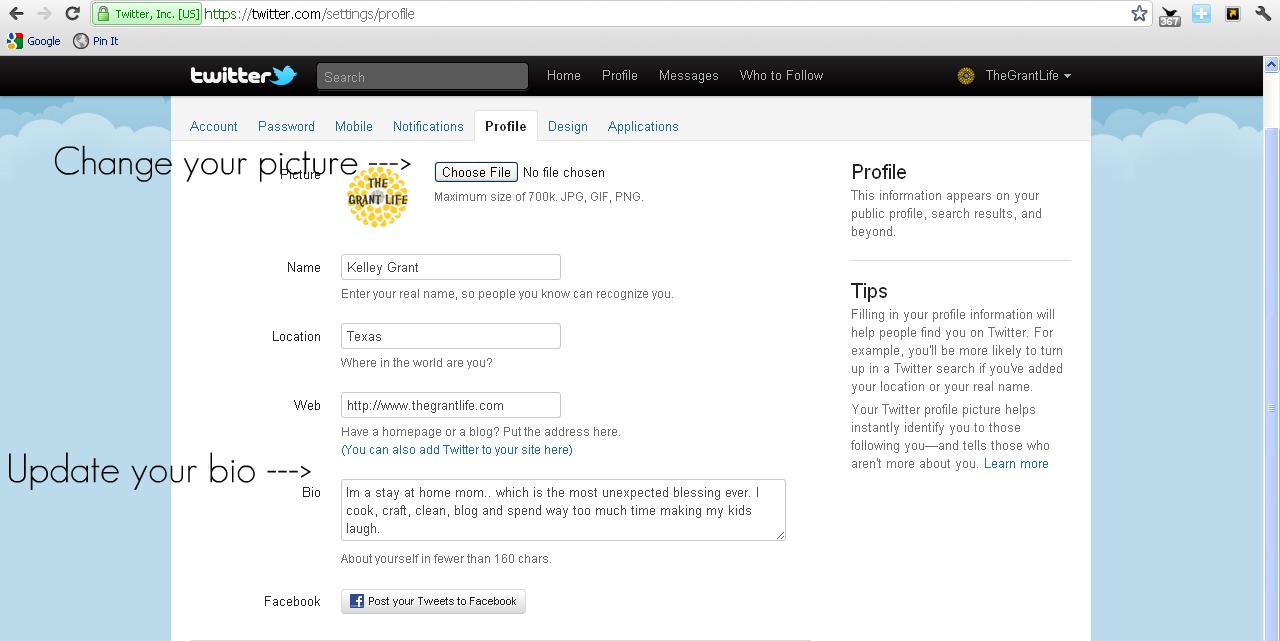Click the Location field showing Texas

pyautogui.click(x=451, y=336)
